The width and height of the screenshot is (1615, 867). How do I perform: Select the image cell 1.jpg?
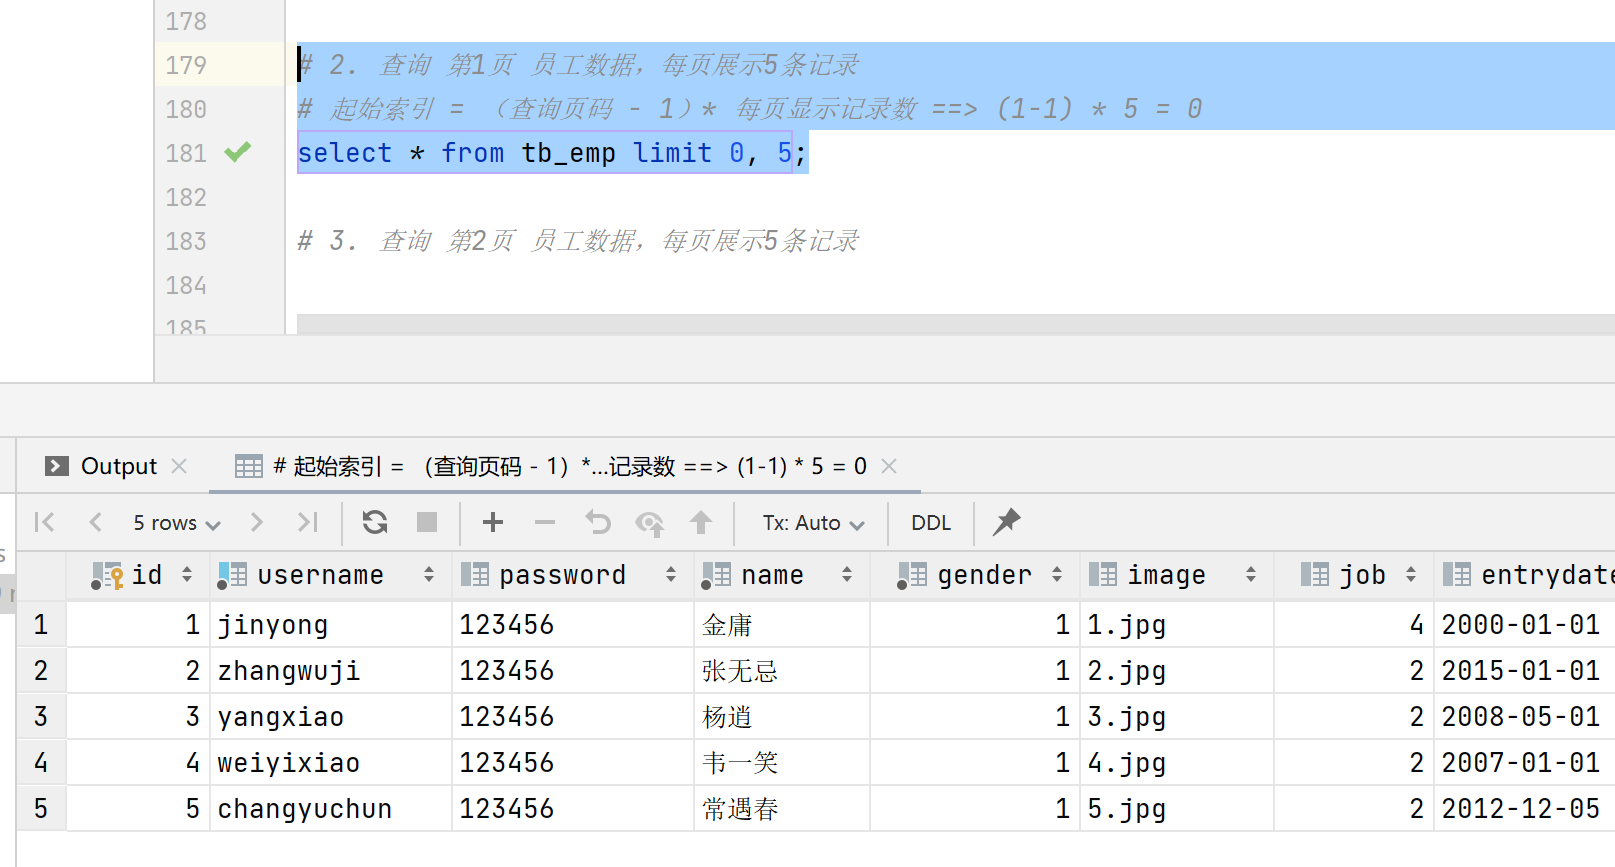1177,625
